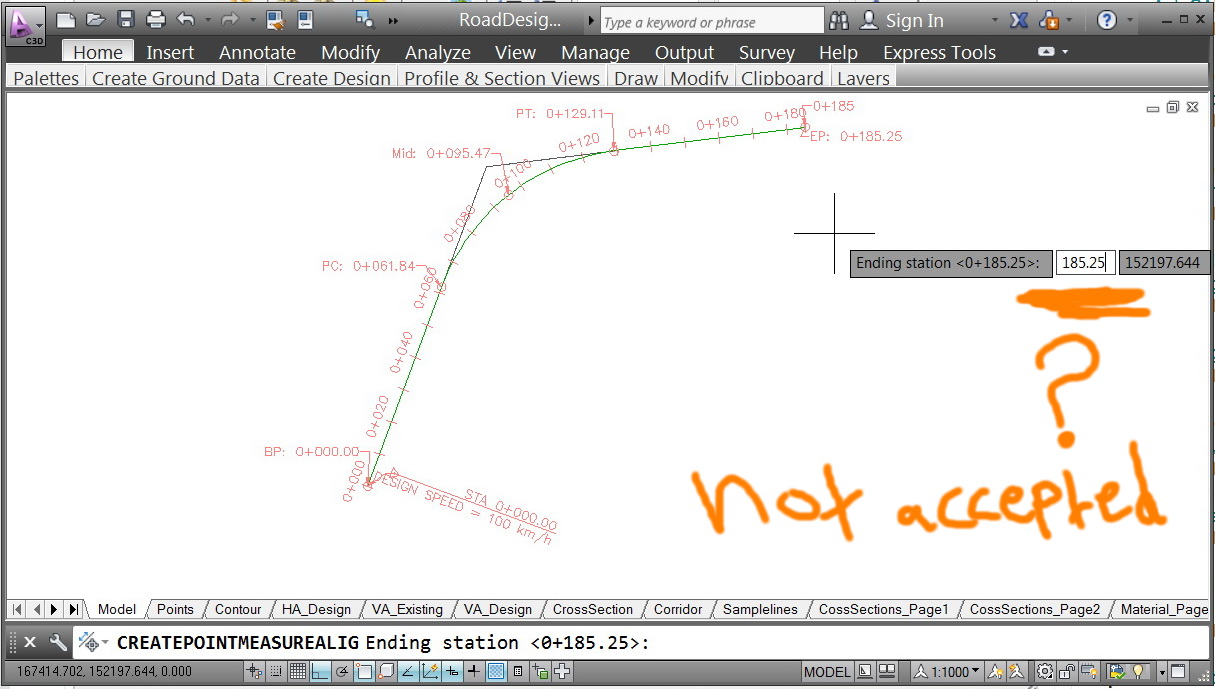
Task: Select the Clean Screen control
Action: pos(1177,671)
